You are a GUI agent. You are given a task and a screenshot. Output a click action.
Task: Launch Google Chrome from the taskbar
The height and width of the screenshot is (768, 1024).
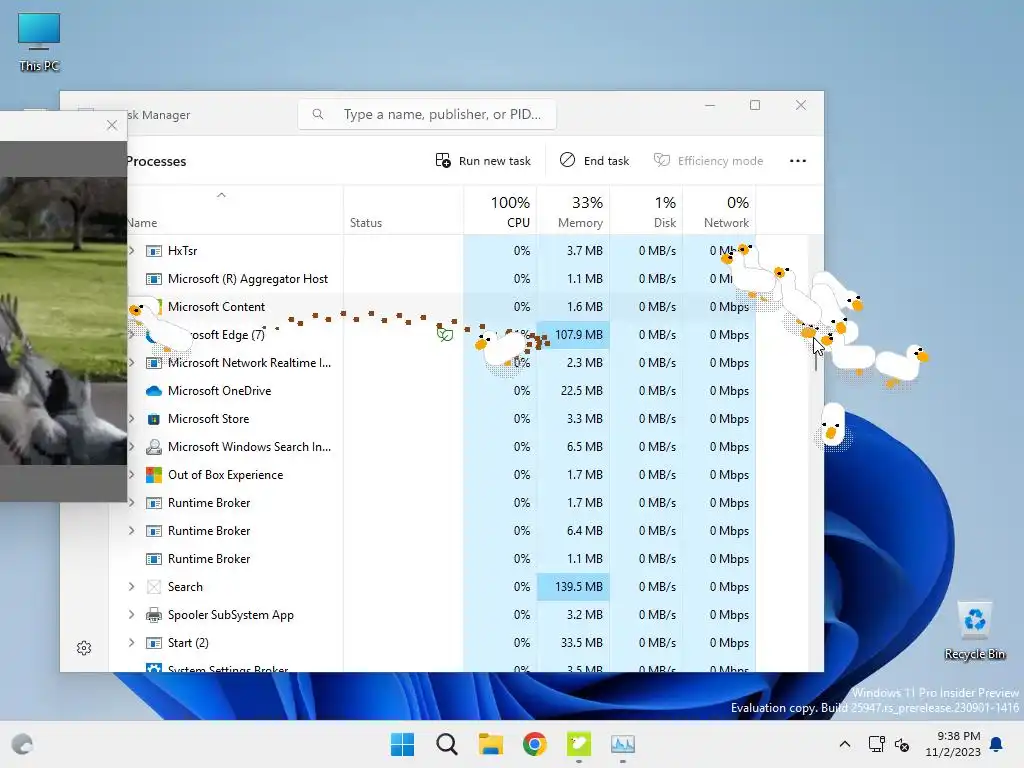(534, 744)
